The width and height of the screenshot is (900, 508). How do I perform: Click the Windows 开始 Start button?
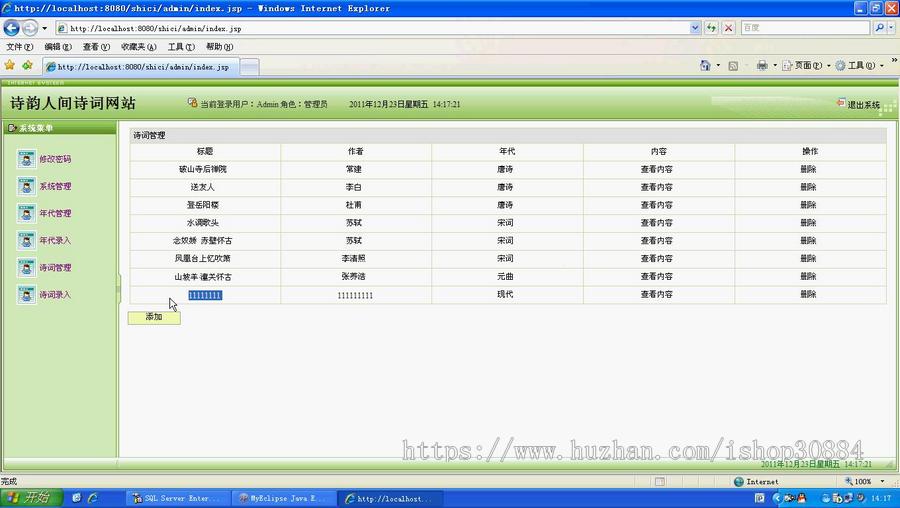click(32, 498)
